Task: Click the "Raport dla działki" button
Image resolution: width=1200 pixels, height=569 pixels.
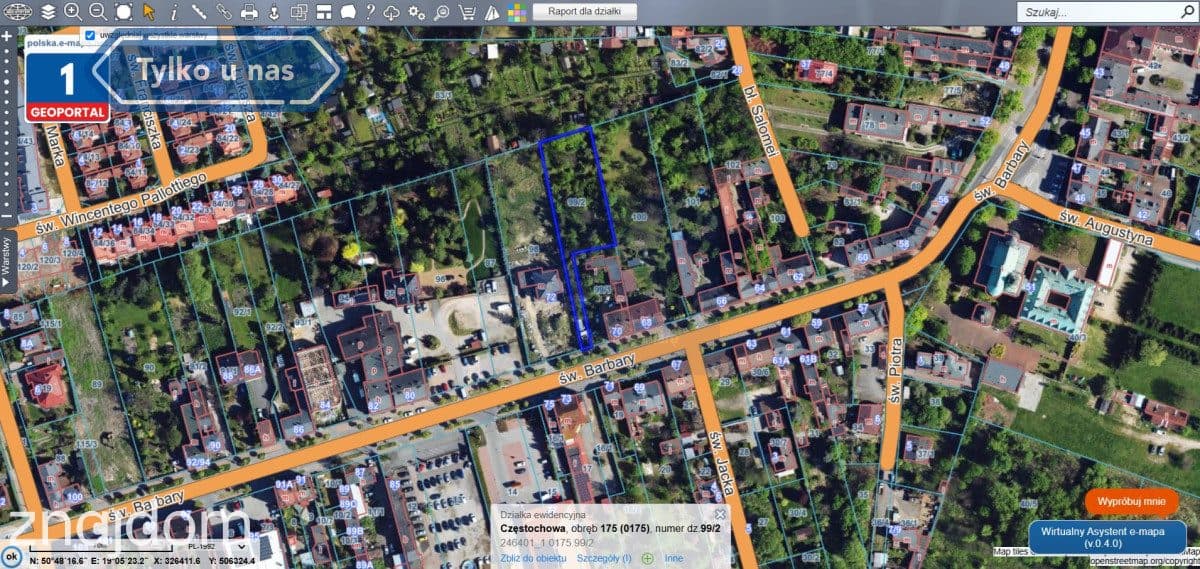Action: 585,12
